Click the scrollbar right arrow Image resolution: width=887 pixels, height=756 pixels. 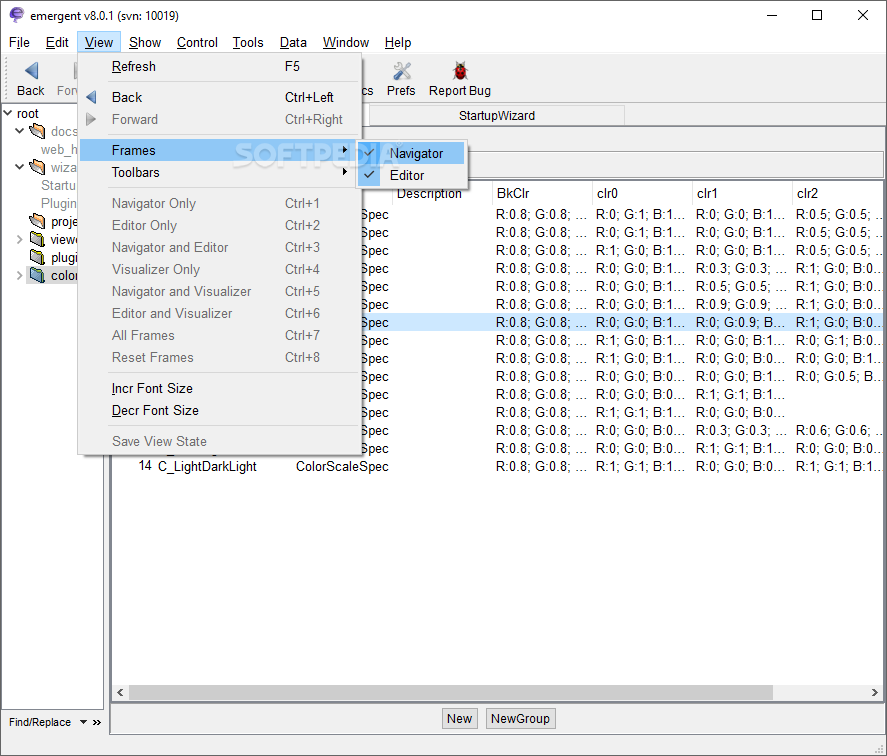click(875, 692)
